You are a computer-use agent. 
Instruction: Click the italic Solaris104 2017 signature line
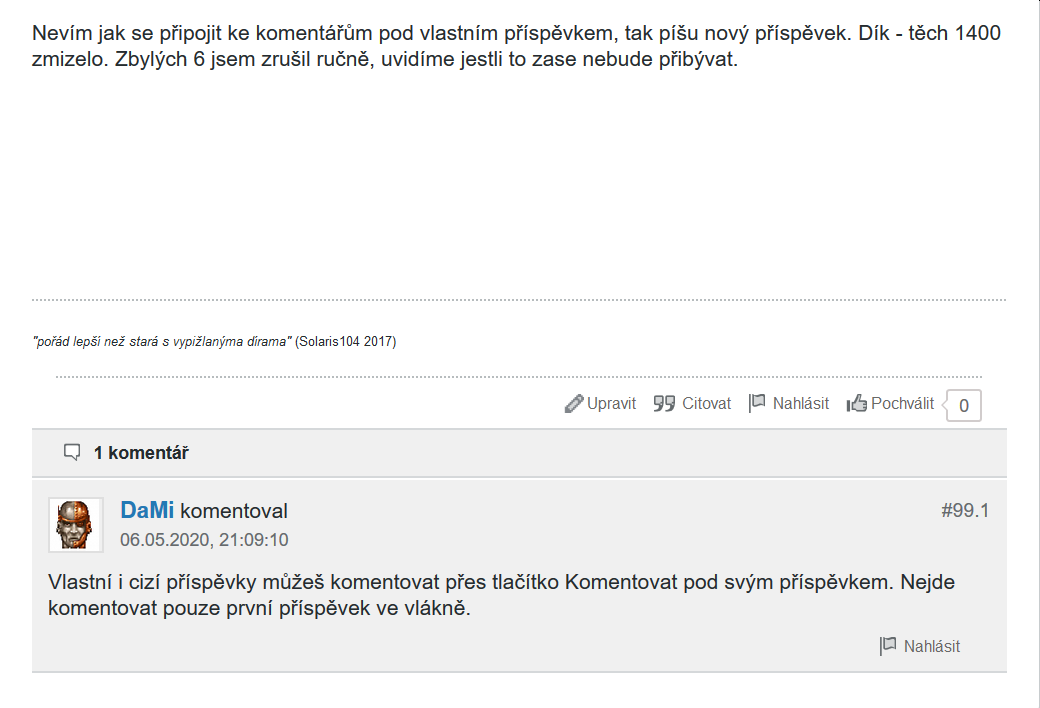[214, 342]
